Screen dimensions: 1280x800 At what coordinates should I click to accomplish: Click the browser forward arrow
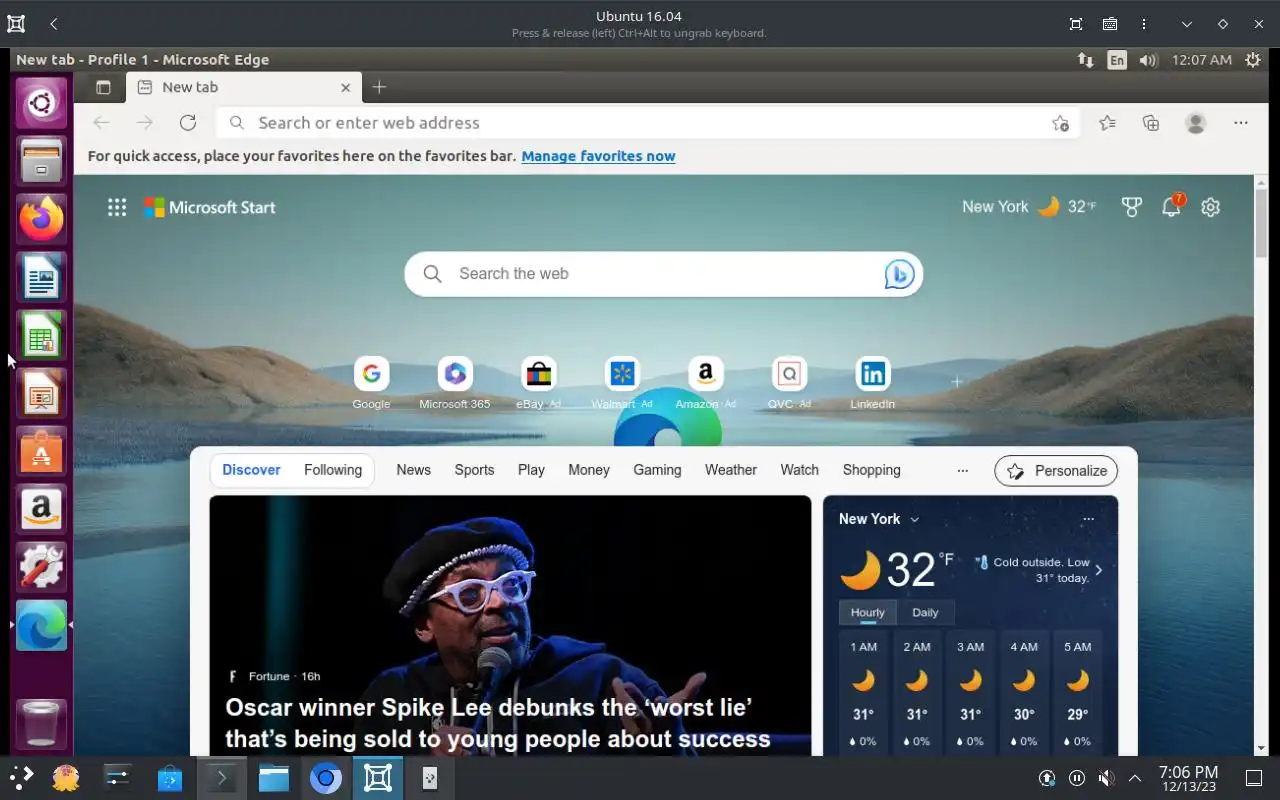[x=145, y=123]
